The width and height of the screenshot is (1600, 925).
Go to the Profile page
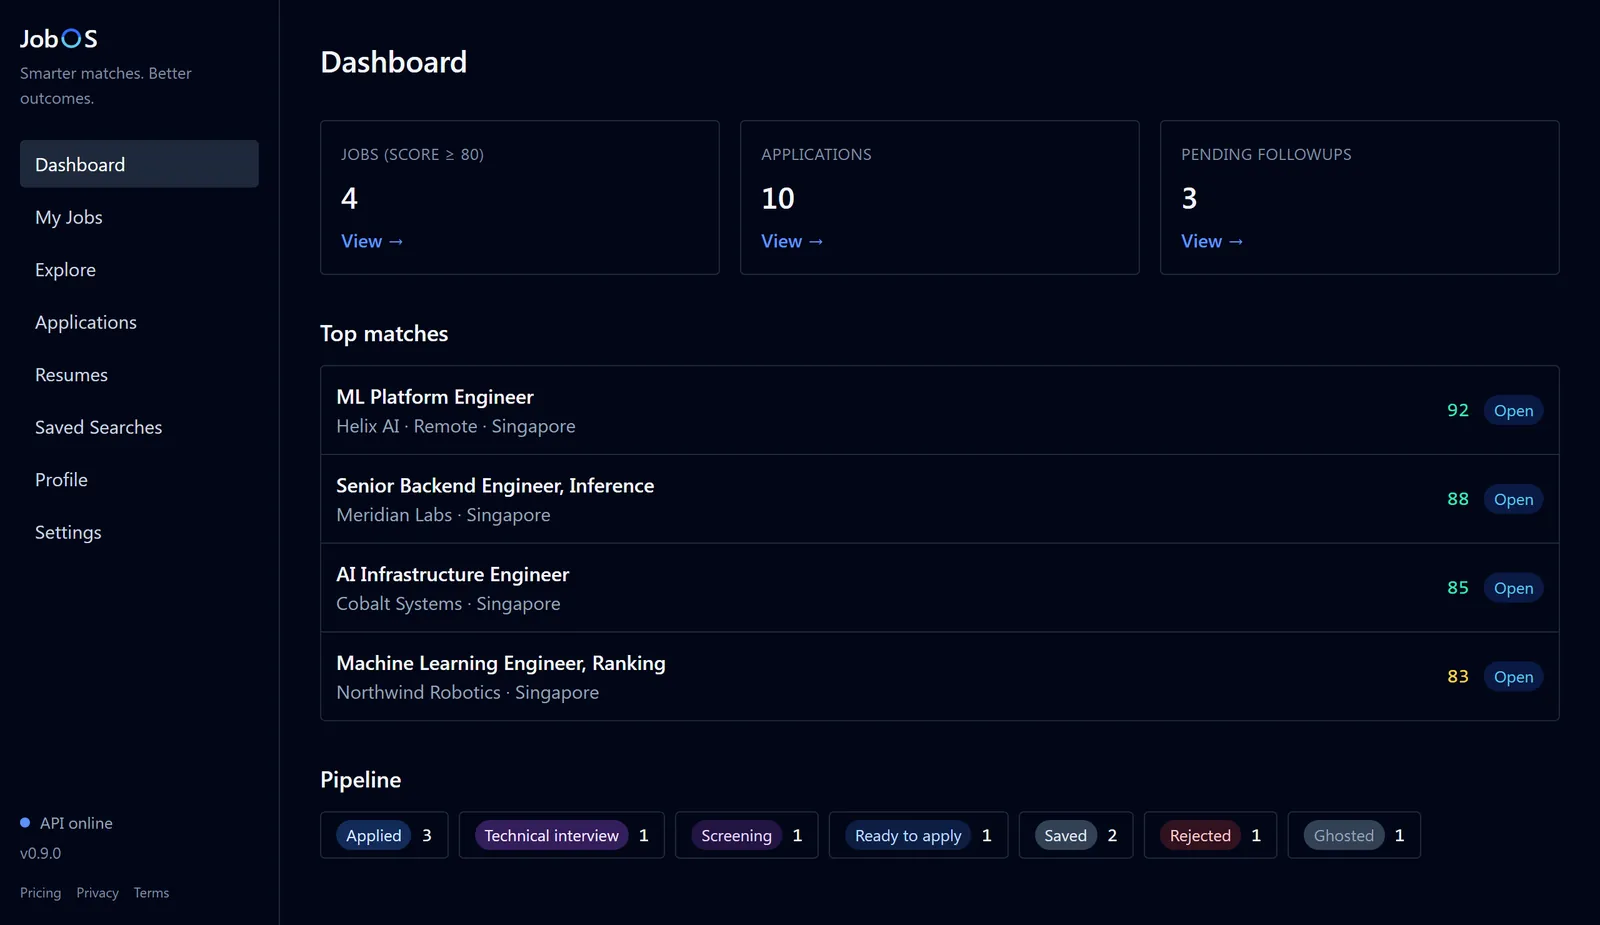pos(139,480)
